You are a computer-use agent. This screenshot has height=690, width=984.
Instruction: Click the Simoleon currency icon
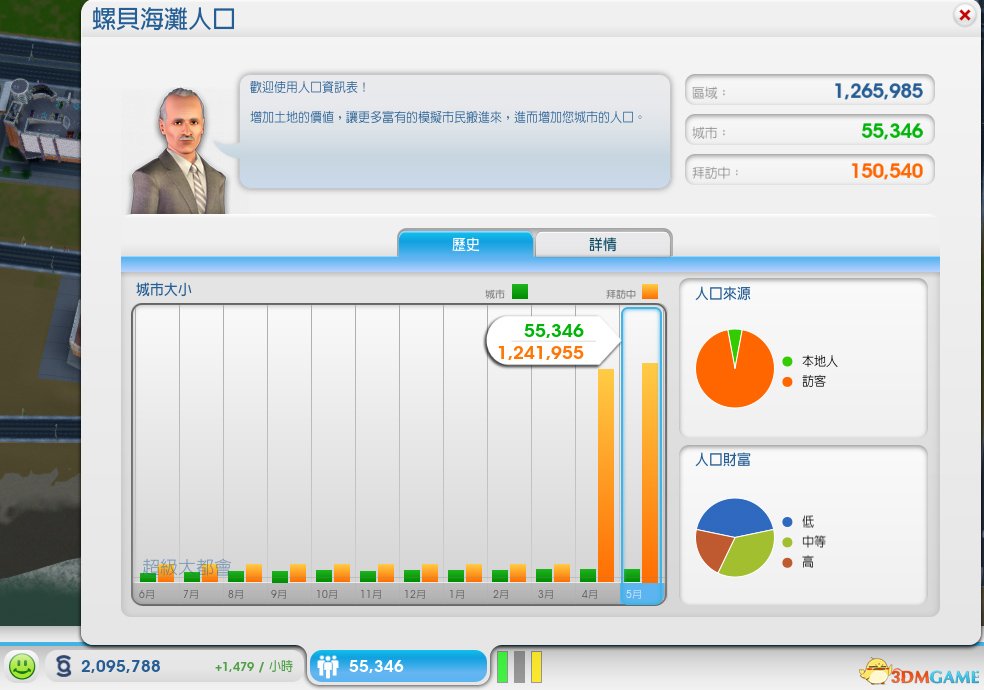click(63, 666)
